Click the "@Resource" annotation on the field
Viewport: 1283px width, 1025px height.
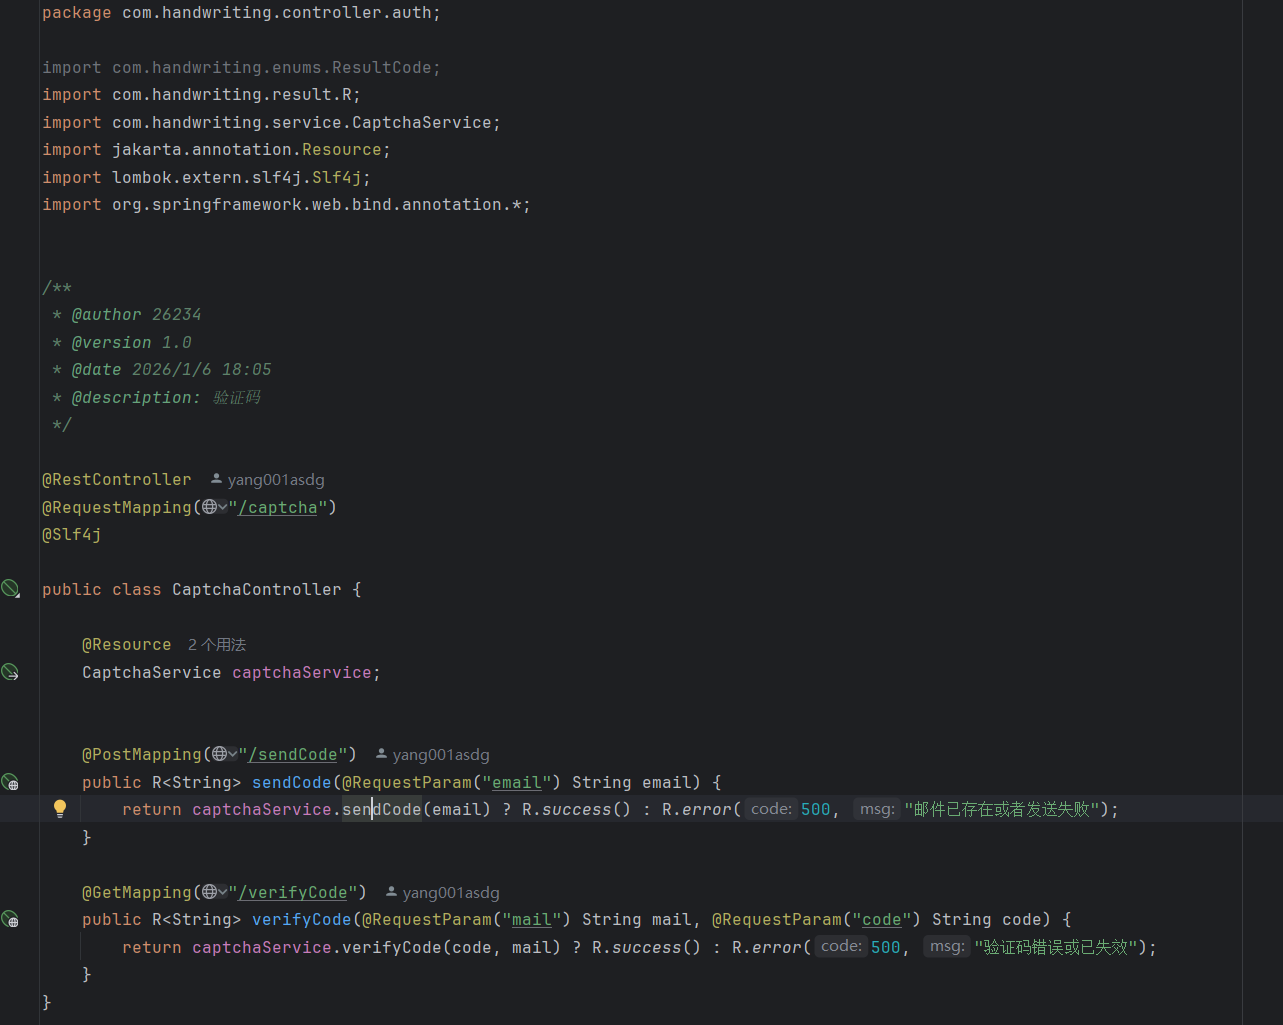126,644
